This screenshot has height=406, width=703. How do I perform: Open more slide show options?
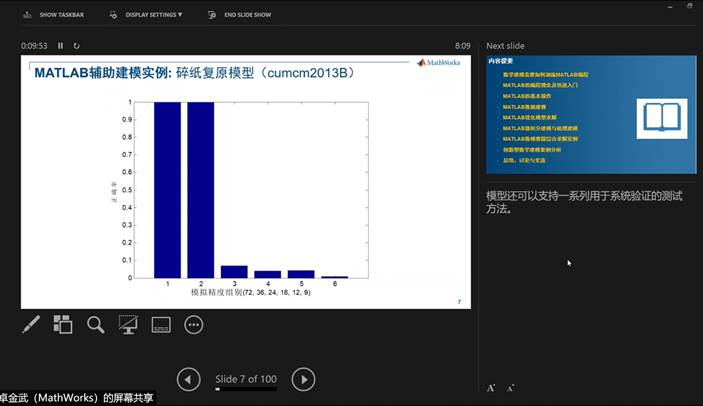point(194,324)
